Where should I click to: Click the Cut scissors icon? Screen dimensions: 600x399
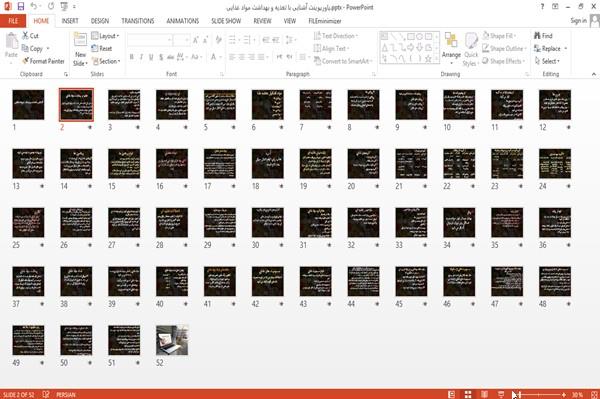click(x=25, y=36)
